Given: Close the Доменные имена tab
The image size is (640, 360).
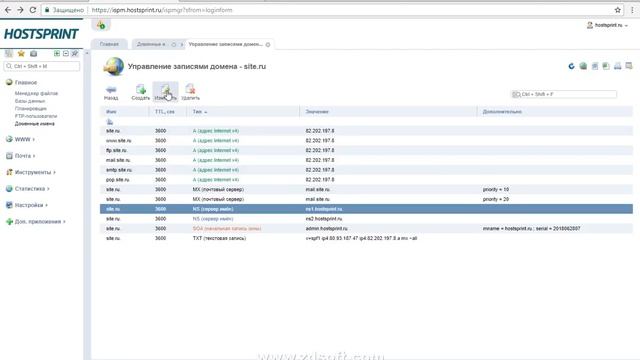Looking at the screenshot, I should pyautogui.click(x=173, y=44).
